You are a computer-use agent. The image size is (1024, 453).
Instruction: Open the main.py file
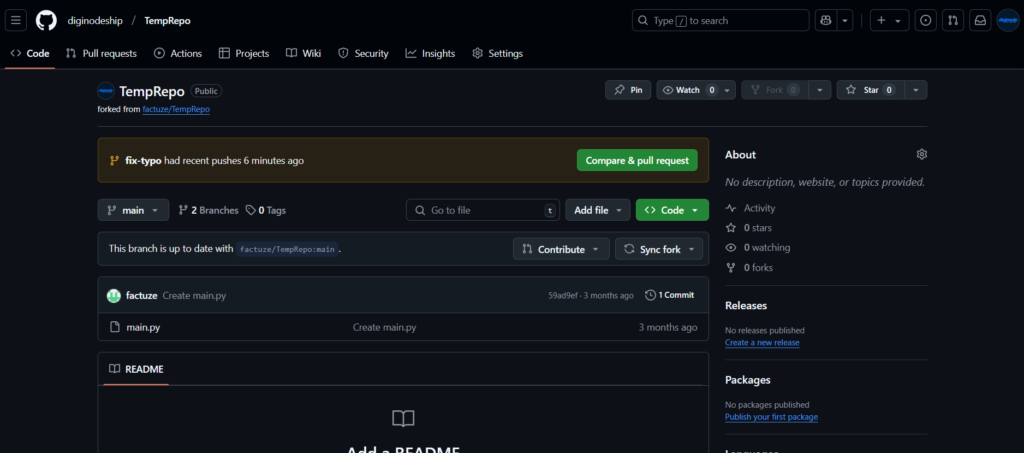pos(143,327)
